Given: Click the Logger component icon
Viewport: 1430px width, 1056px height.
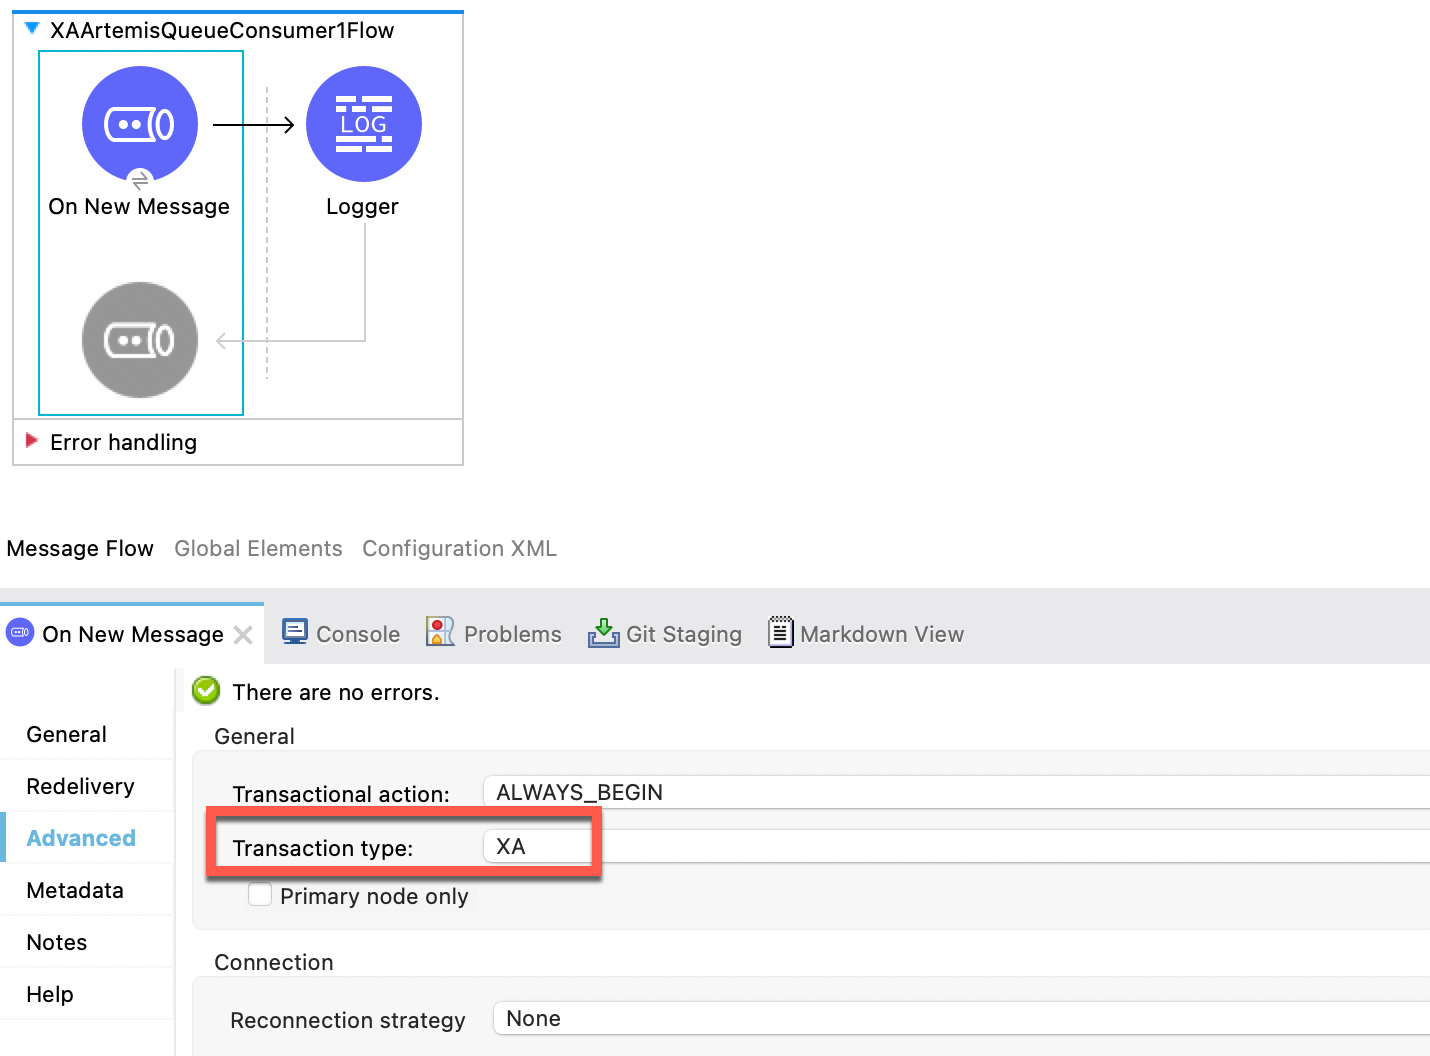Looking at the screenshot, I should point(363,125).
